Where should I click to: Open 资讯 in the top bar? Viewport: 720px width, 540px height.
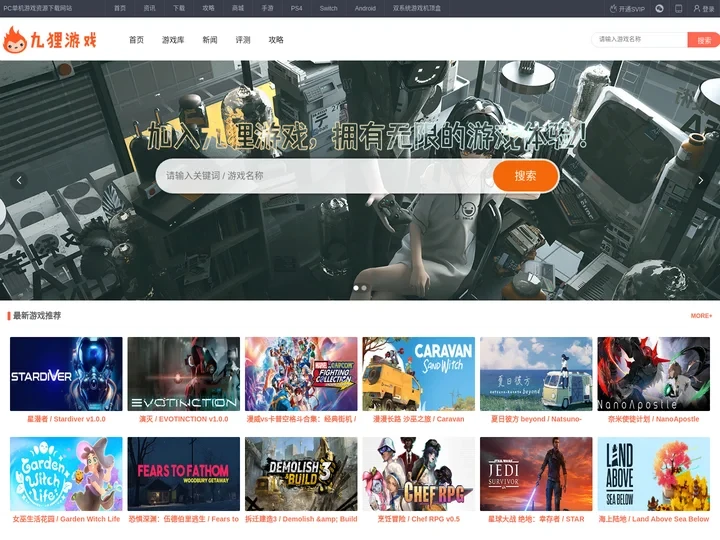[x=149, y=8]
